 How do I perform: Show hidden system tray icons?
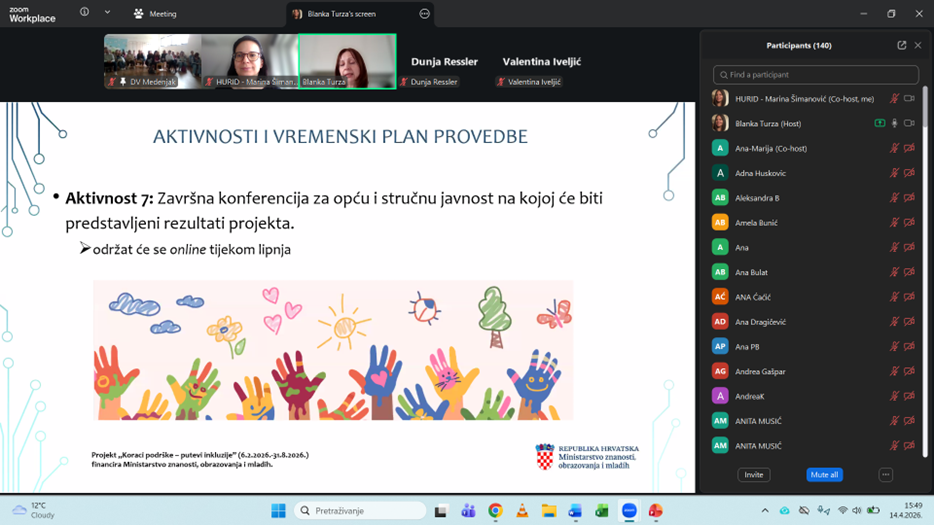tap(765, 511)
